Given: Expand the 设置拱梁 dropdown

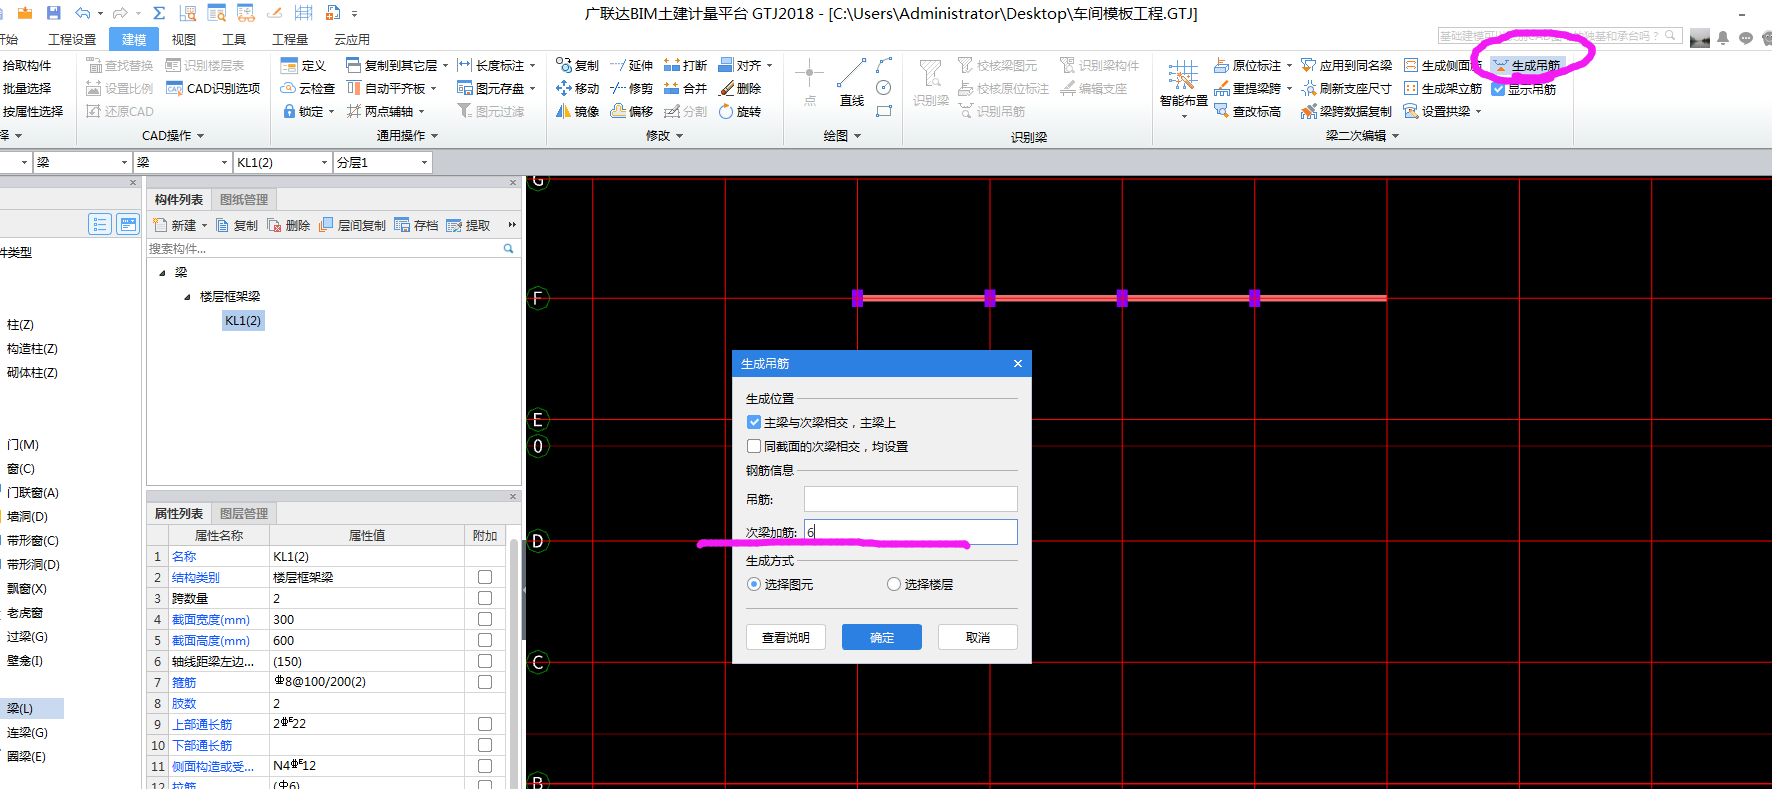Looking at the screenshot, I should coord(1478,112).
